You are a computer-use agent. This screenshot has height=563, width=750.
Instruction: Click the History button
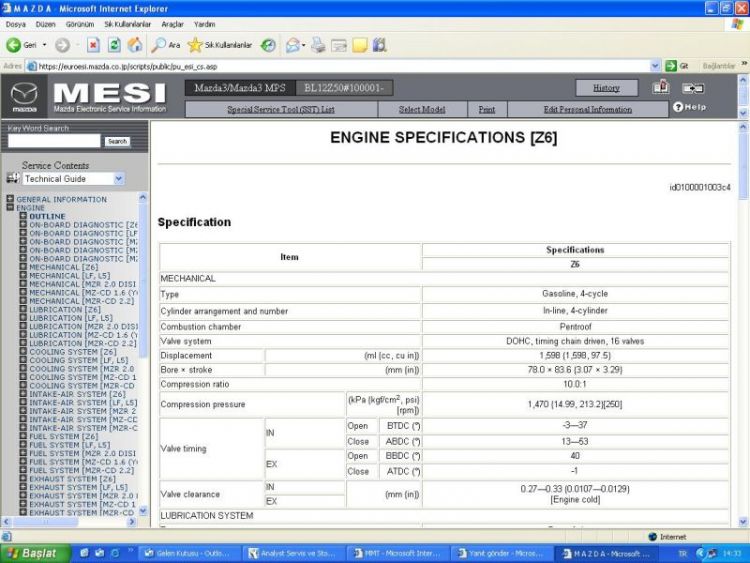(x=606, y=88)
